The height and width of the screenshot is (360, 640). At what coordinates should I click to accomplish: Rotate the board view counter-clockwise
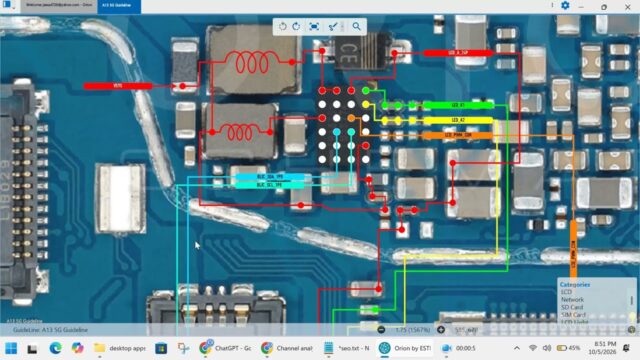[282, 27]
